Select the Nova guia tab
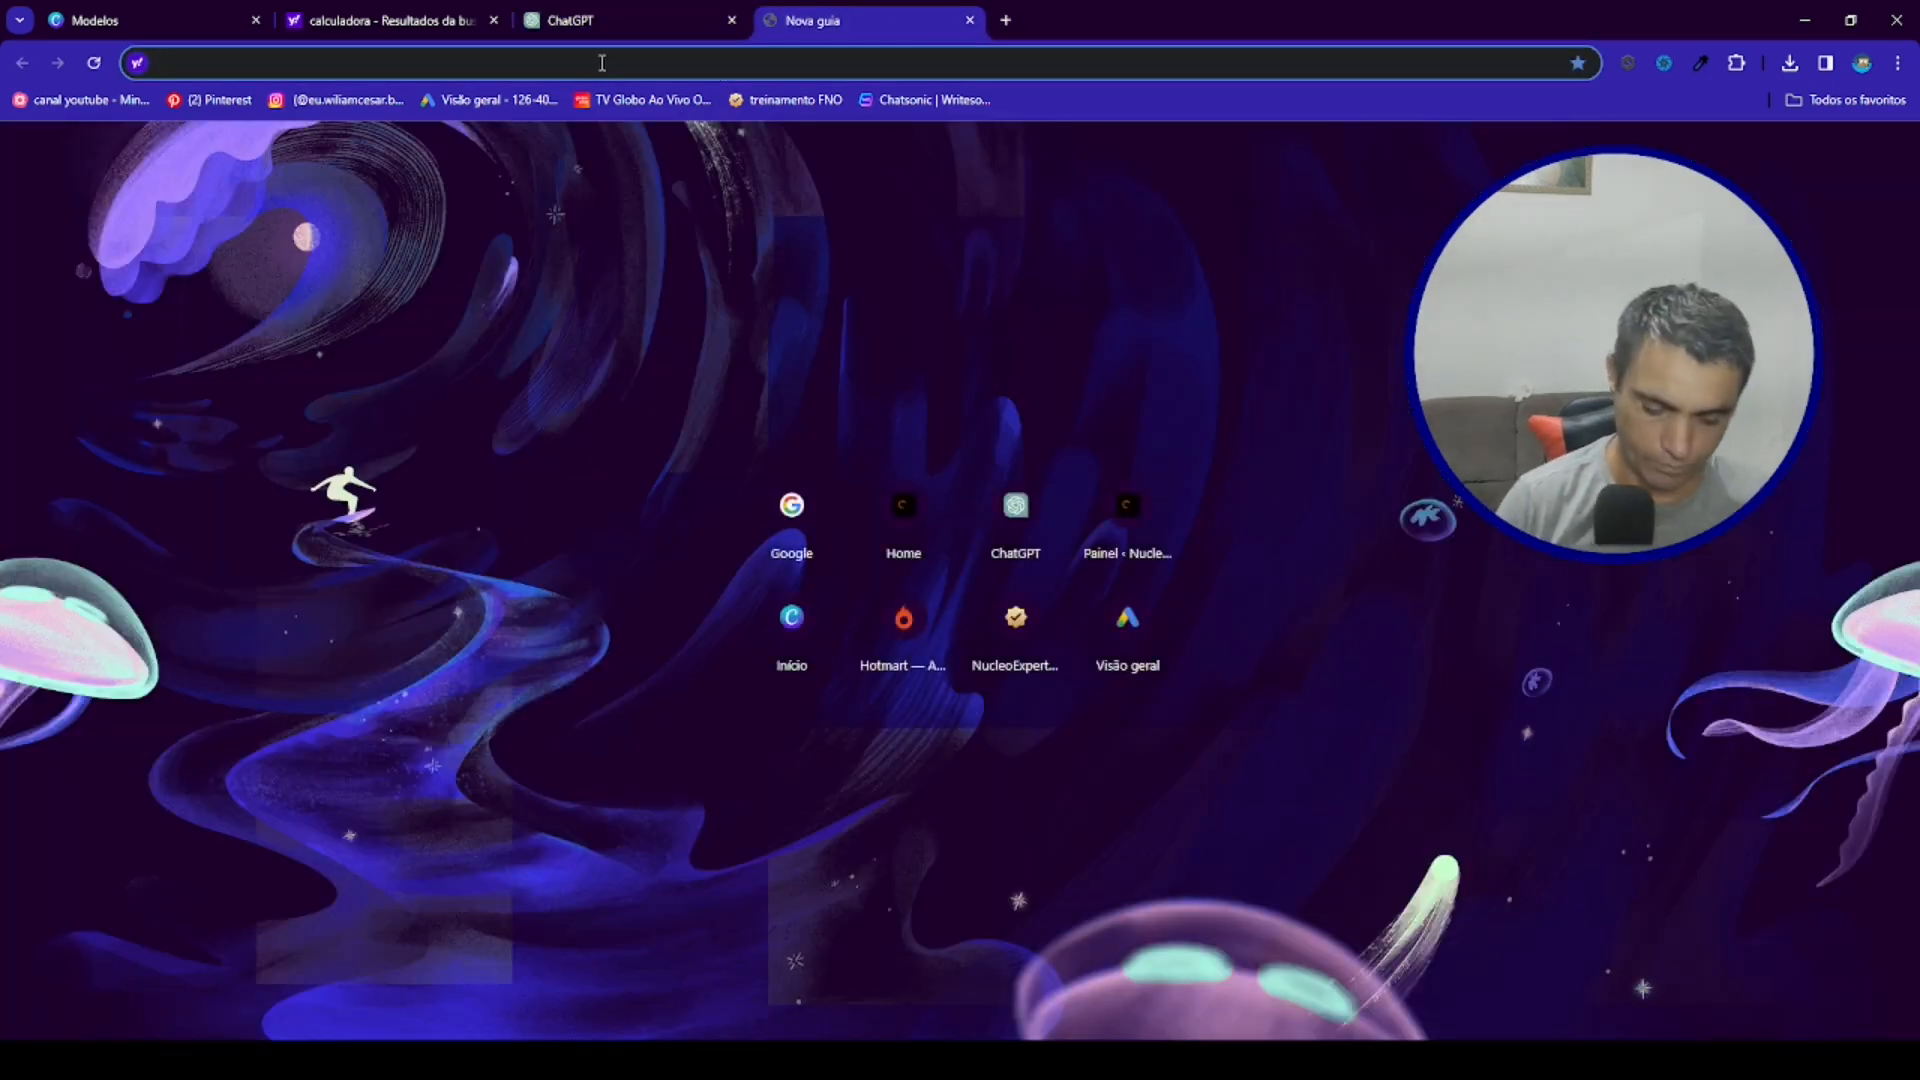This screenshot has height=1080, width=1920. tap(868, 20)
